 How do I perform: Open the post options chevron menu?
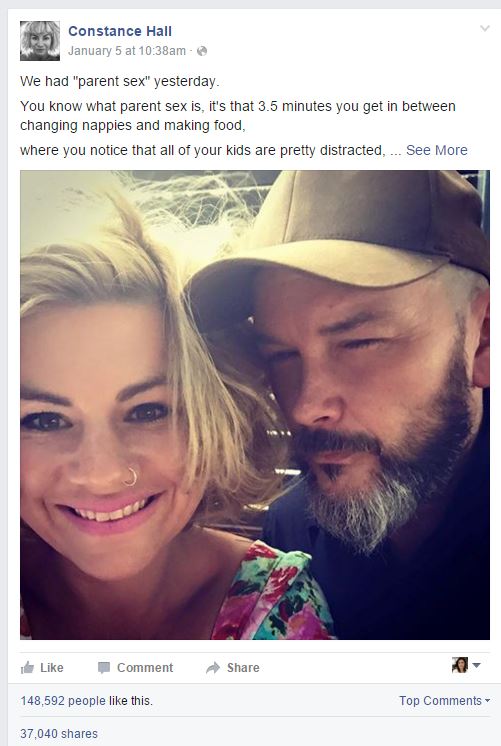(484, 29)
